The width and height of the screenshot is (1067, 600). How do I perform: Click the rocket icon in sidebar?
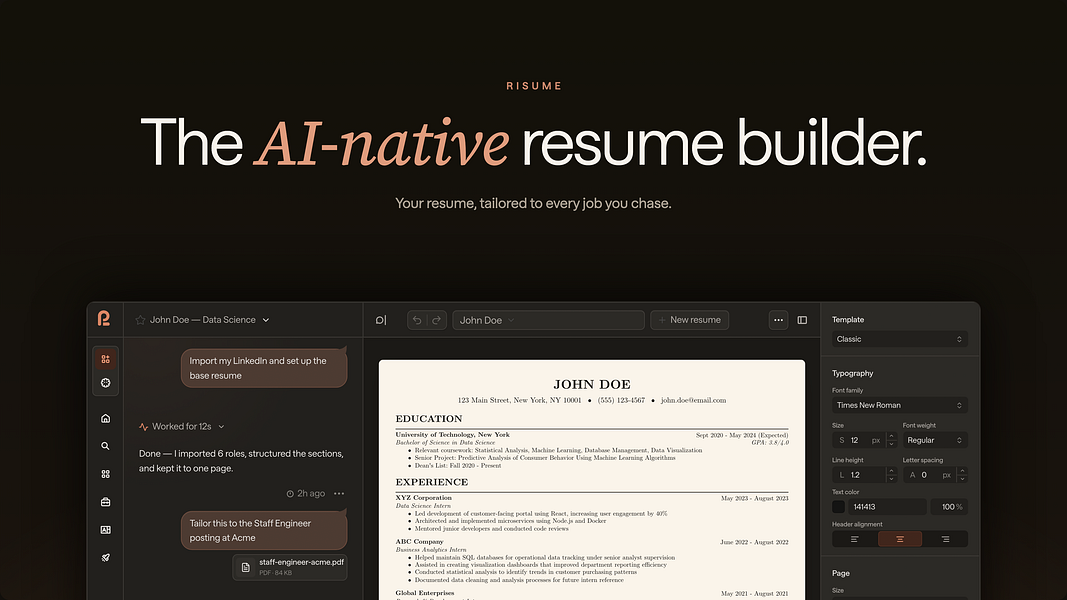(x=105, y=558)
